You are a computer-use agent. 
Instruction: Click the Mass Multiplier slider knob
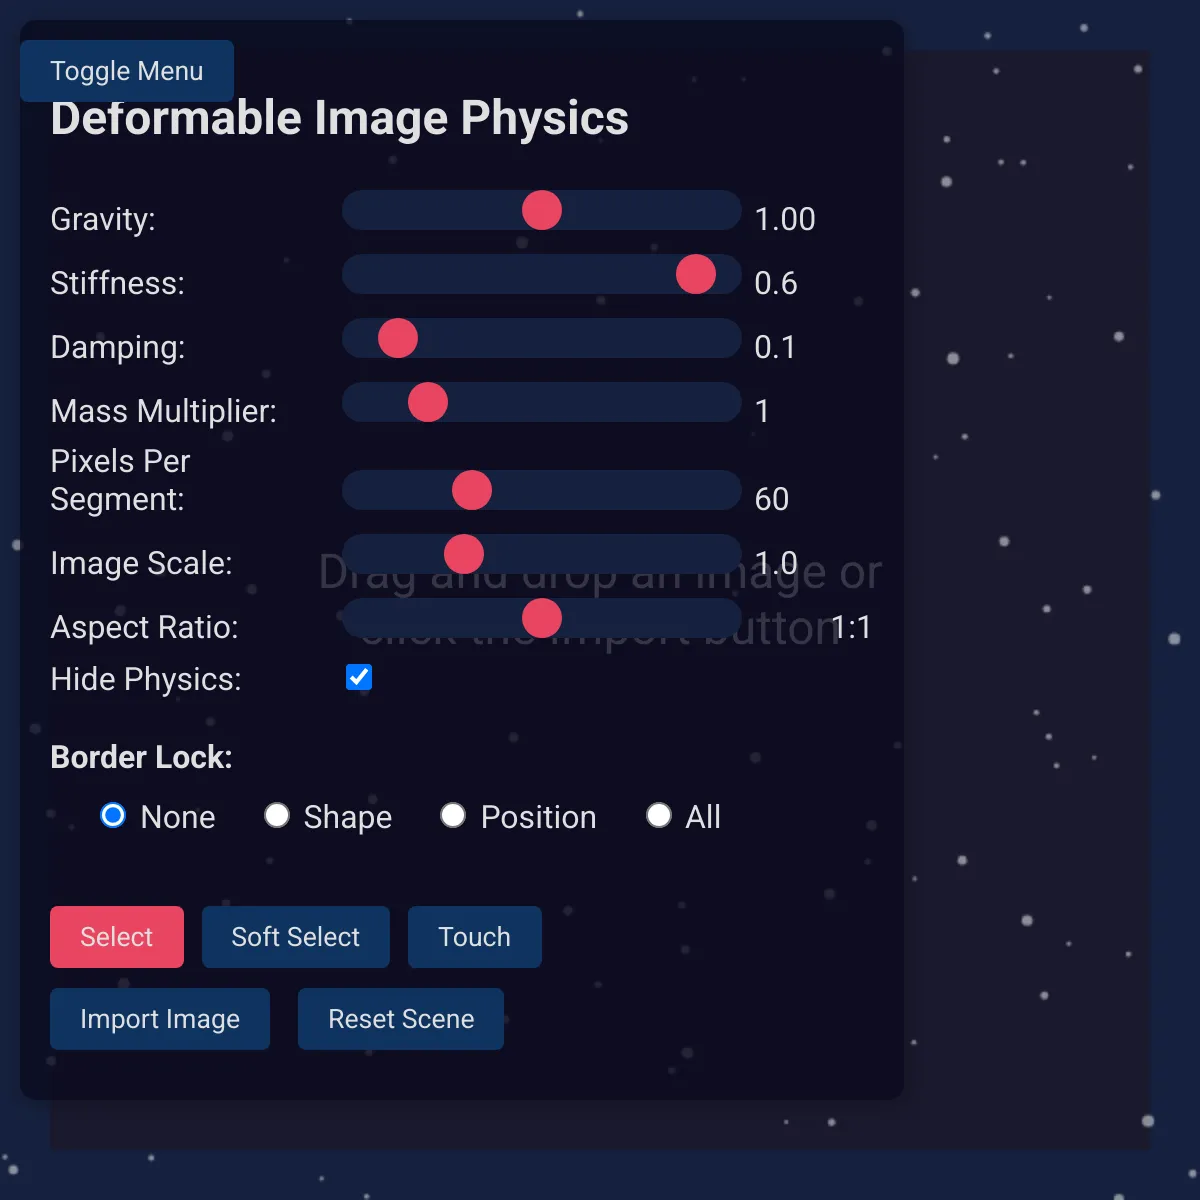[x=428, y=403]
